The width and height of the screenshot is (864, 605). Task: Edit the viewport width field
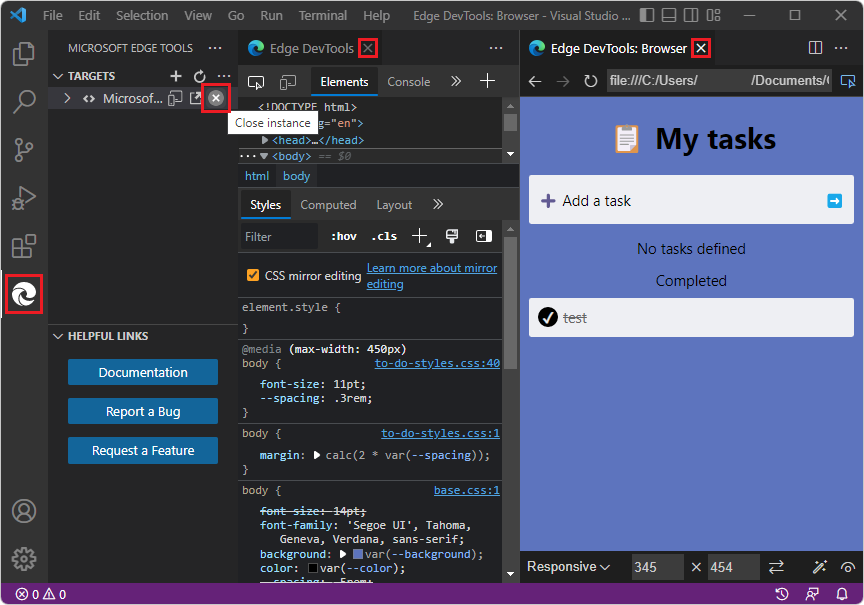pyautogui.click(x=657, y=566)
